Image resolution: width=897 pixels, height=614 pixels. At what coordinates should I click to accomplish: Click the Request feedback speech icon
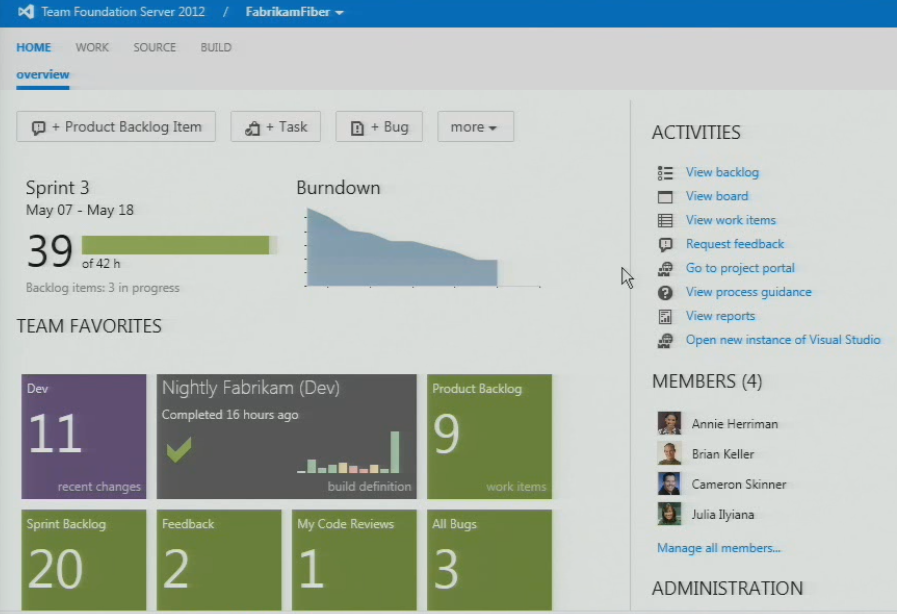click(665, 245)
